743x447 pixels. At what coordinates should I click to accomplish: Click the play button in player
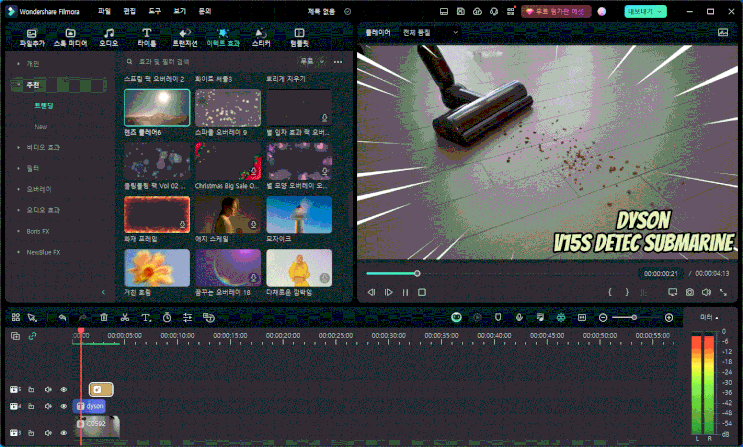(389, 292)
